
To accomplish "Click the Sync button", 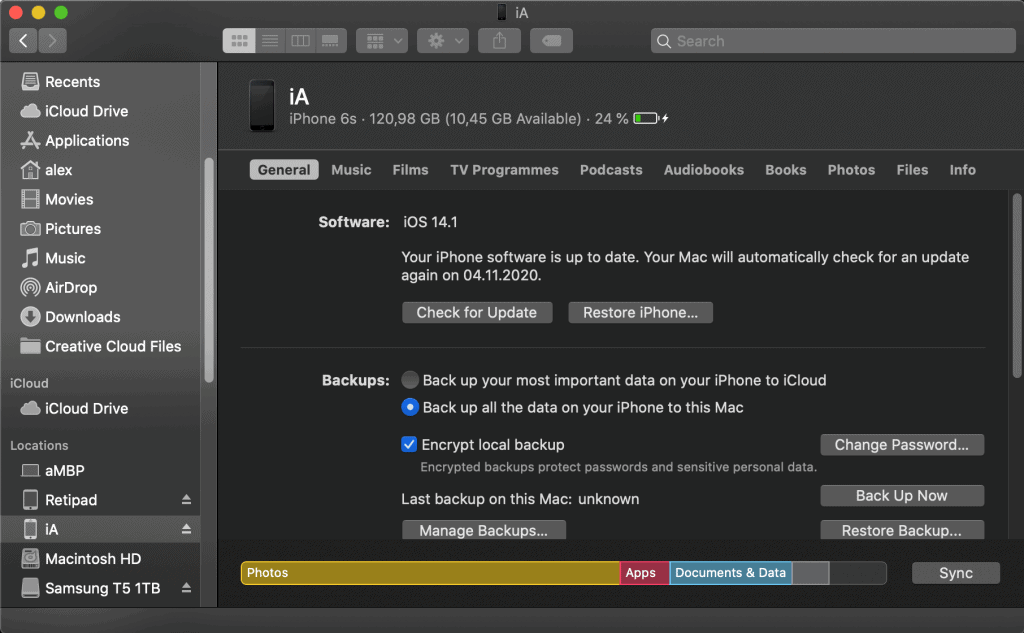I will point(955,573).
